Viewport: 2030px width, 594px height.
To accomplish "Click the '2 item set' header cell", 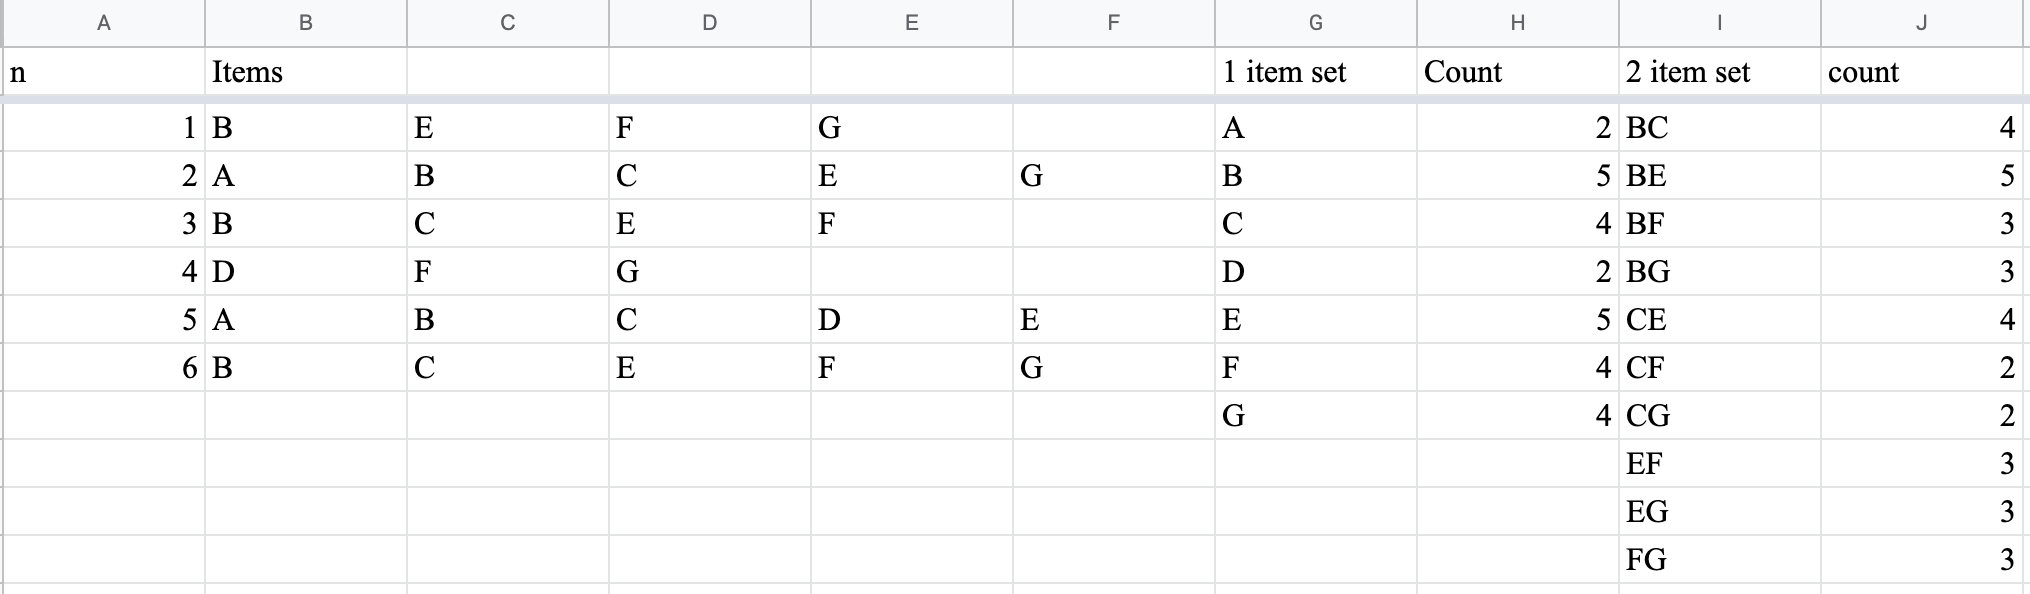I will [1720, 72].
